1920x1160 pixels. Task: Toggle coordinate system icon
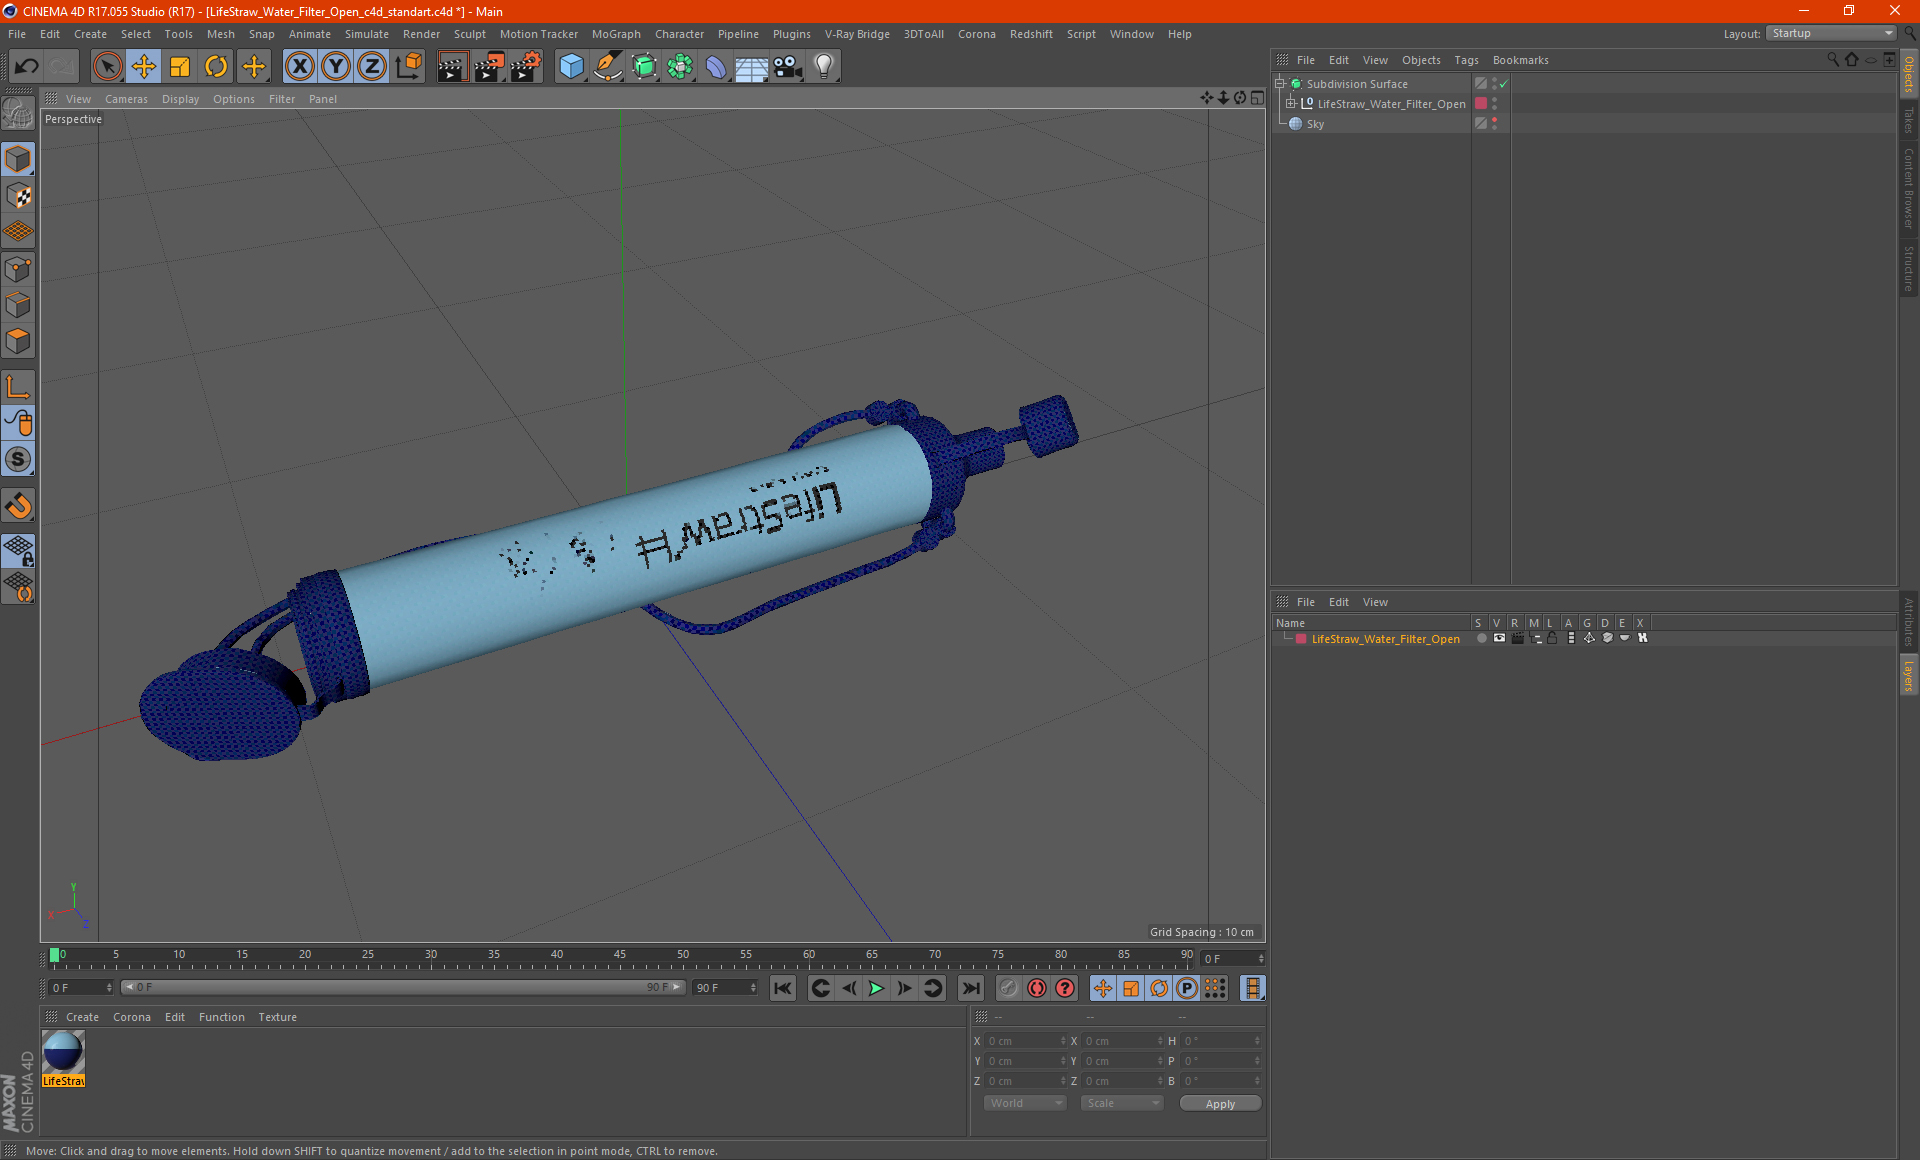click(x=409, y=67)
